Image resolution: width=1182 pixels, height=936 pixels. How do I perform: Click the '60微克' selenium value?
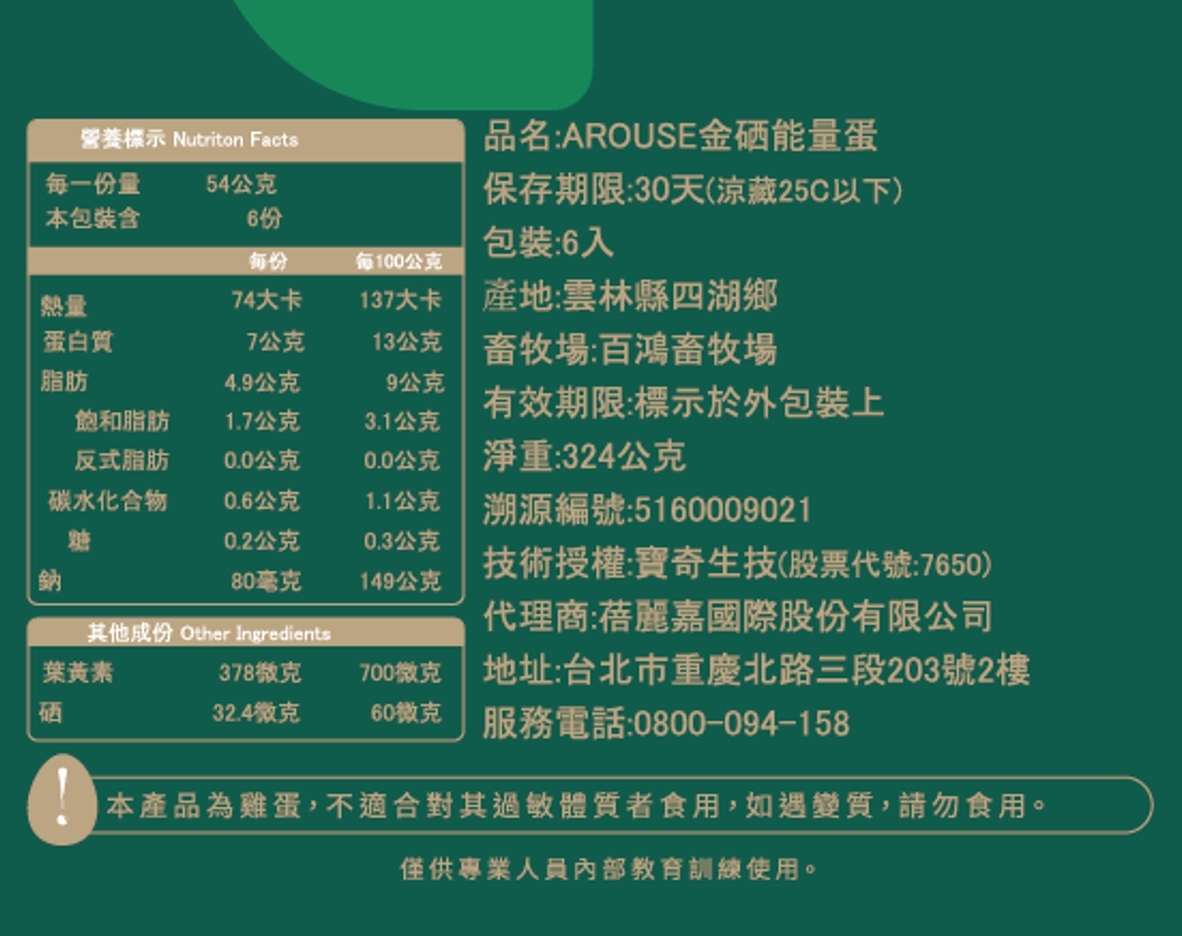(x=406, y=712)
